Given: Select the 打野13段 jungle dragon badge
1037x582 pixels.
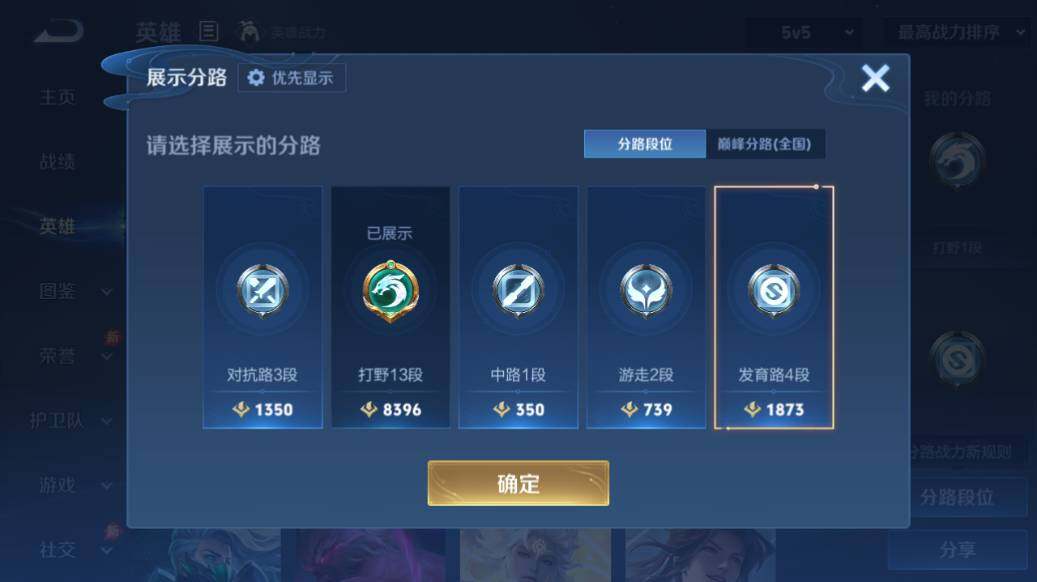Looking at the screenshot, I should click(x=390, y=291).
